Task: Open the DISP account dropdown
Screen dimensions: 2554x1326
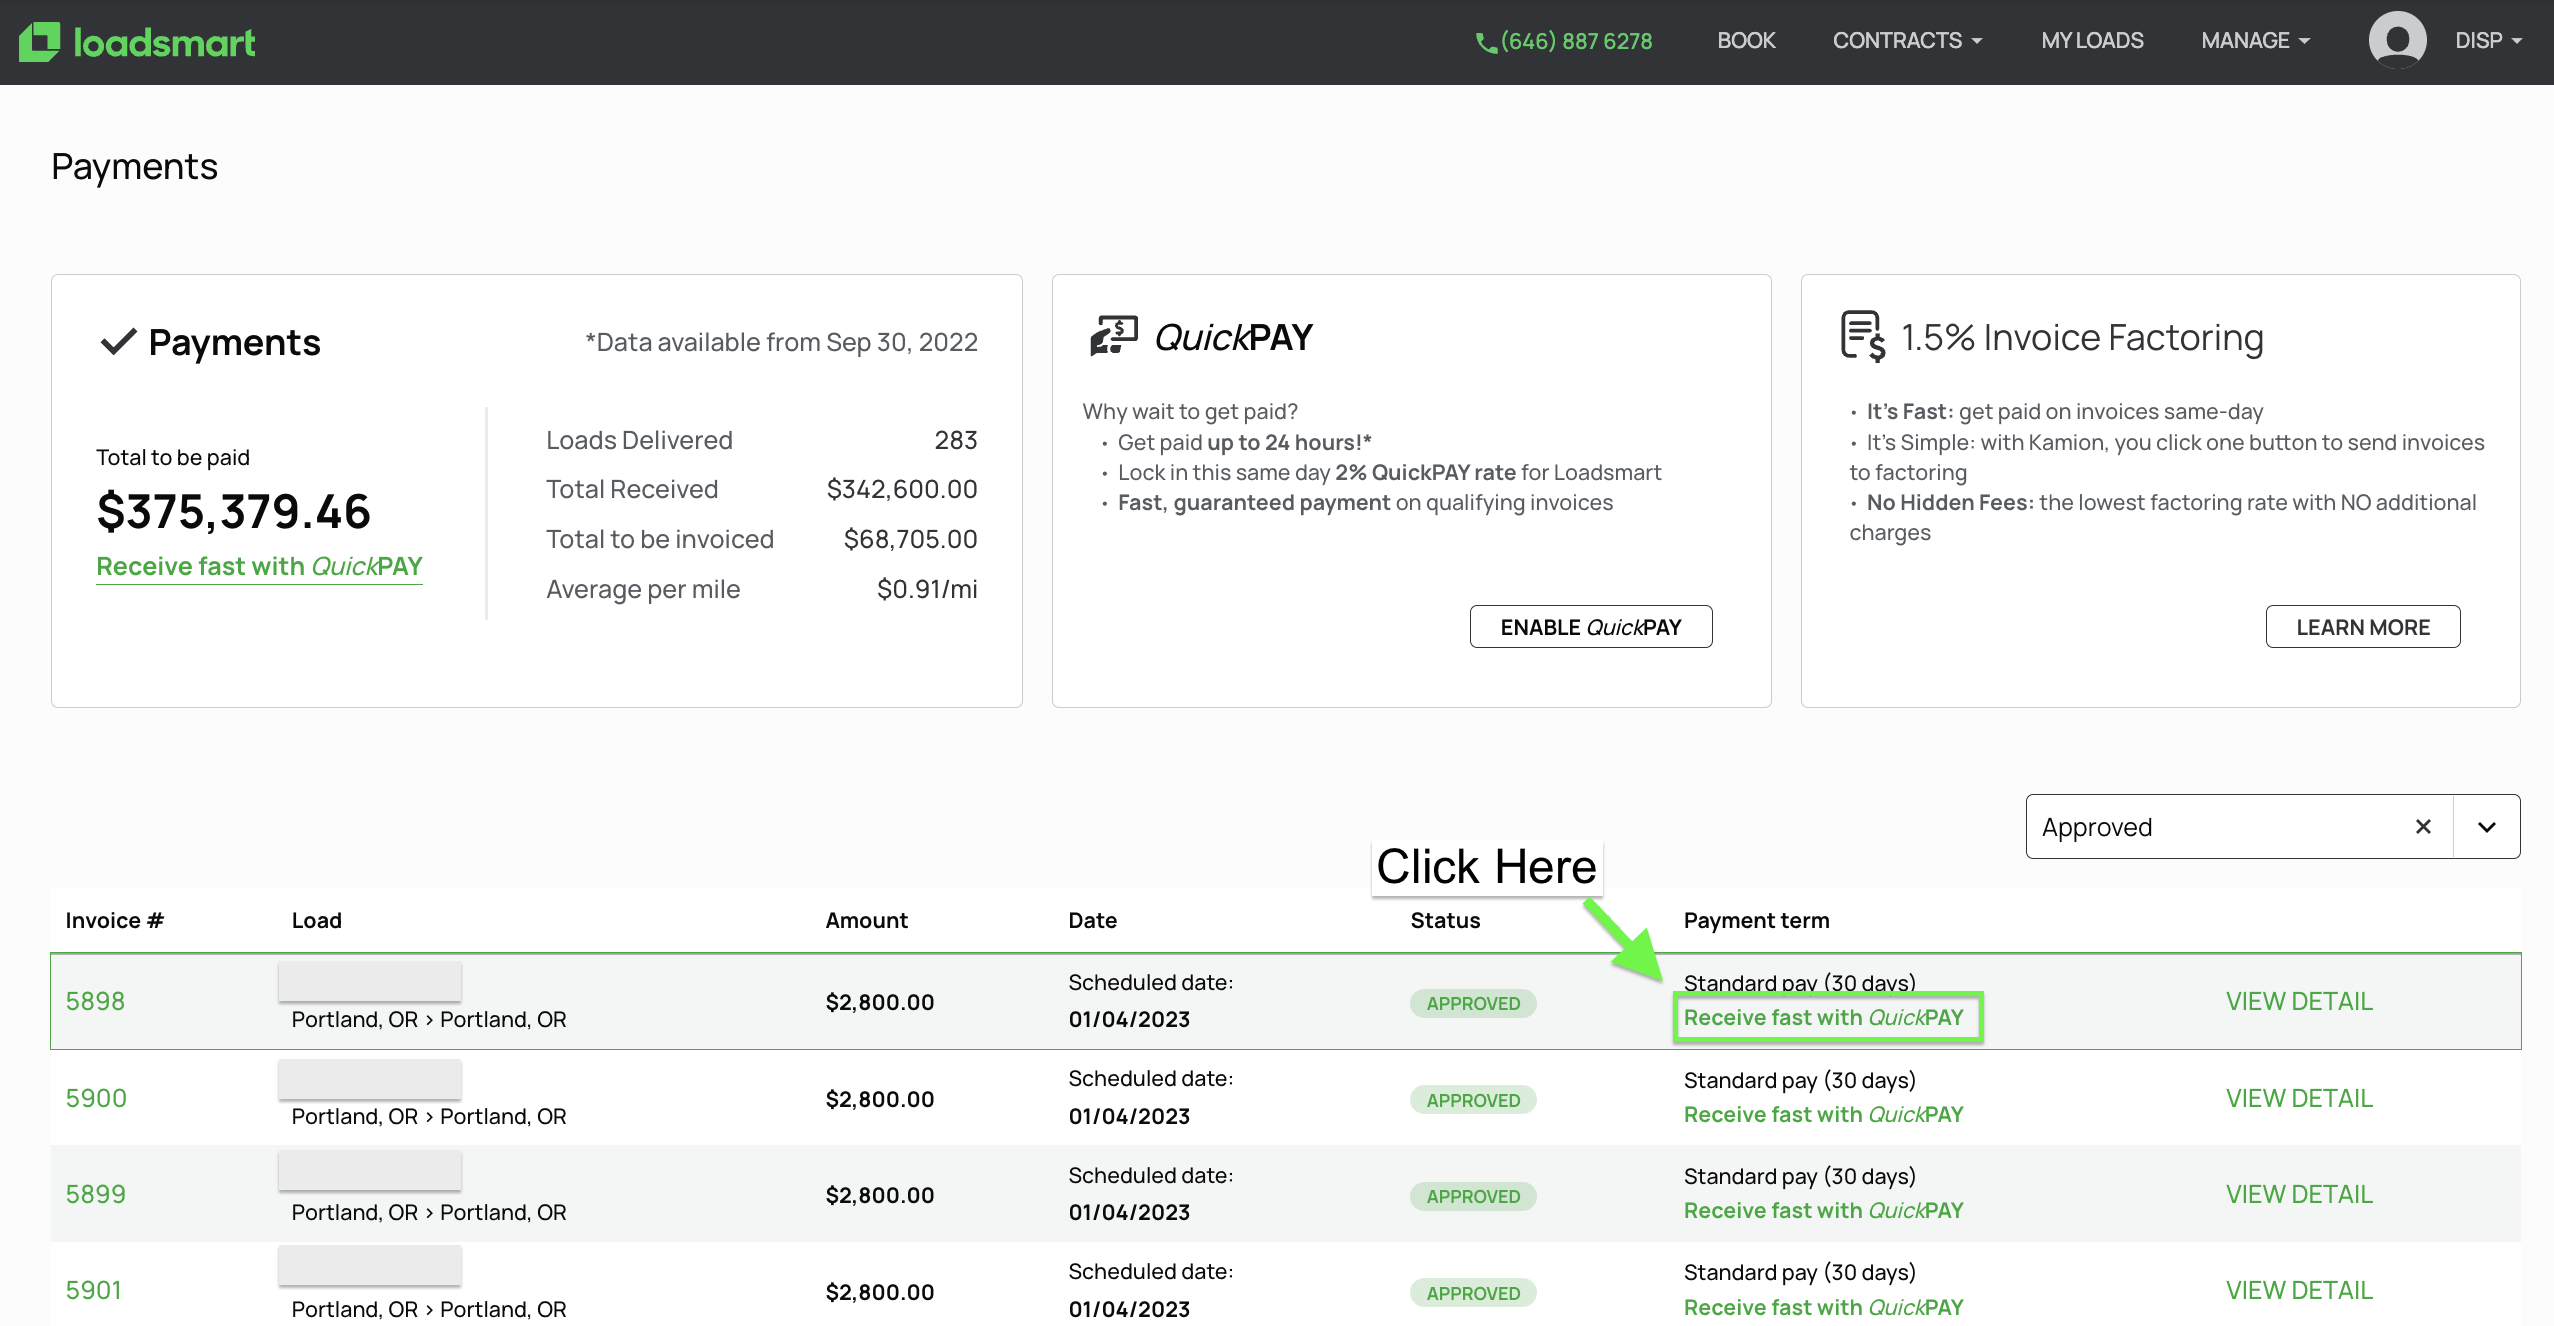Action: 2488,41
